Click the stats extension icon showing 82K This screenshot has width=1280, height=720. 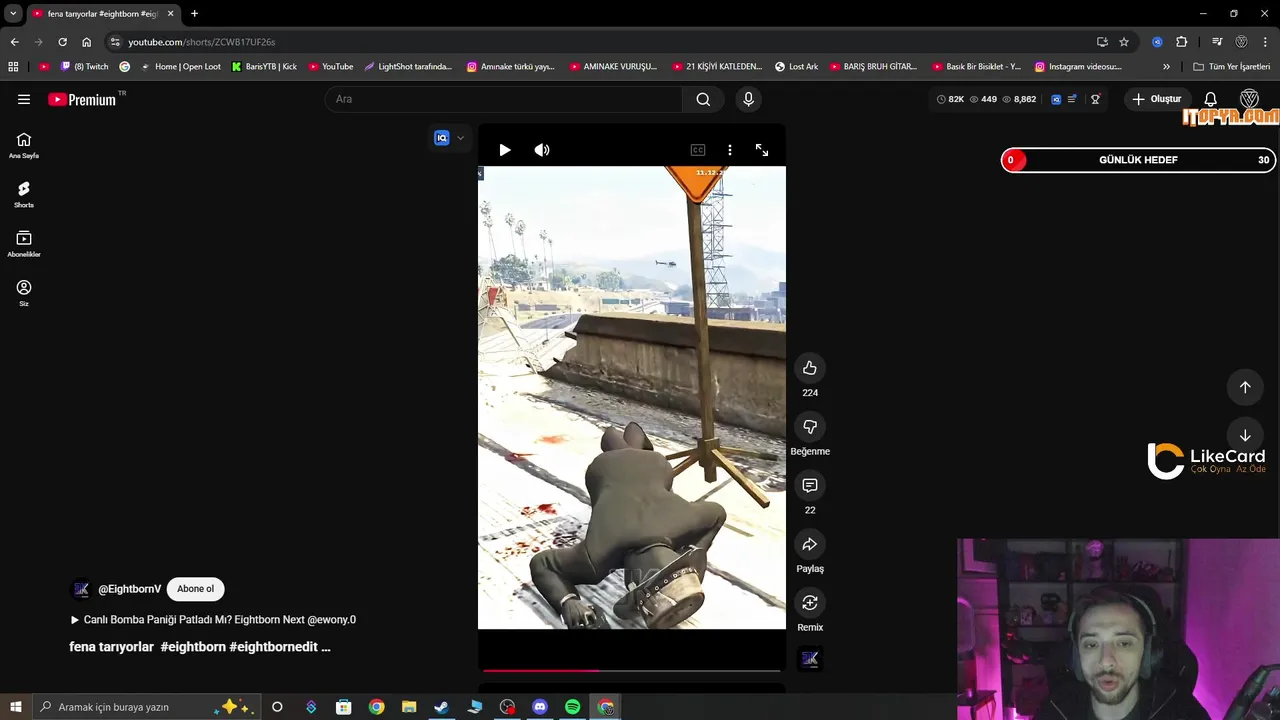(x=950, y=99)
